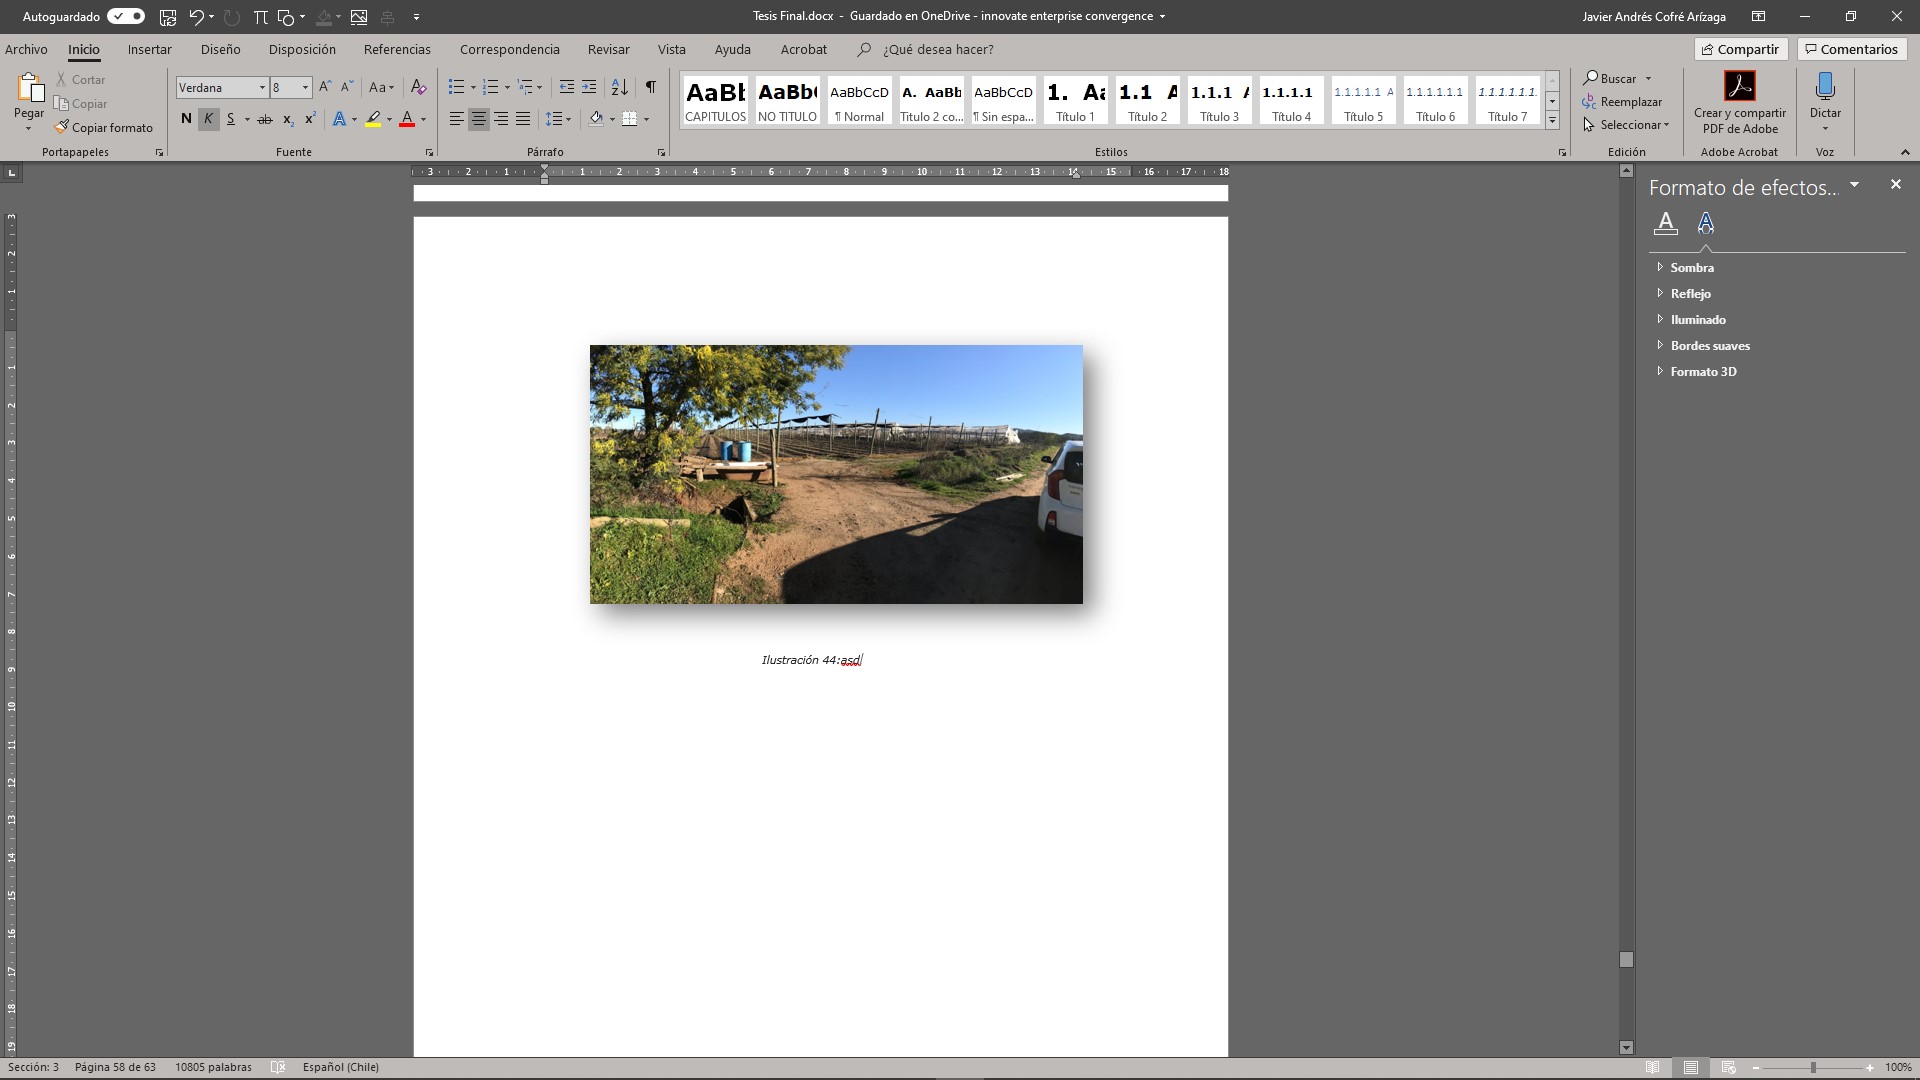Click the bulleted list icon
The height and width of the screenshot is (1080, 1920).
click(456, 87)
